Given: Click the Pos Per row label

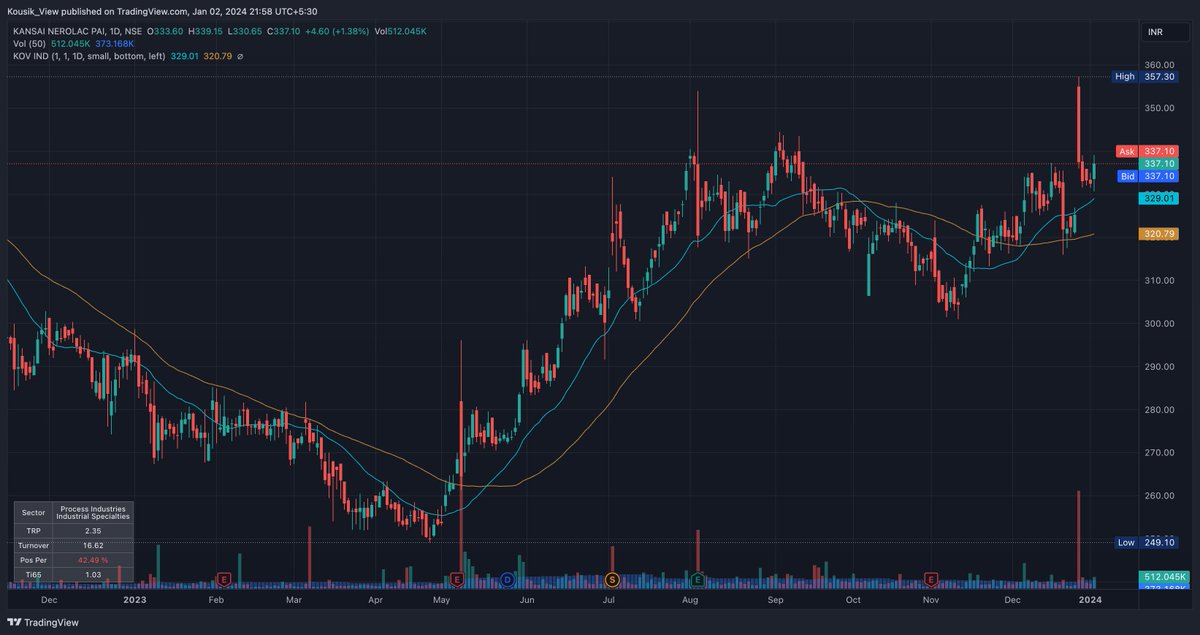Looking at the screenshot, I should tap(33, 561).
